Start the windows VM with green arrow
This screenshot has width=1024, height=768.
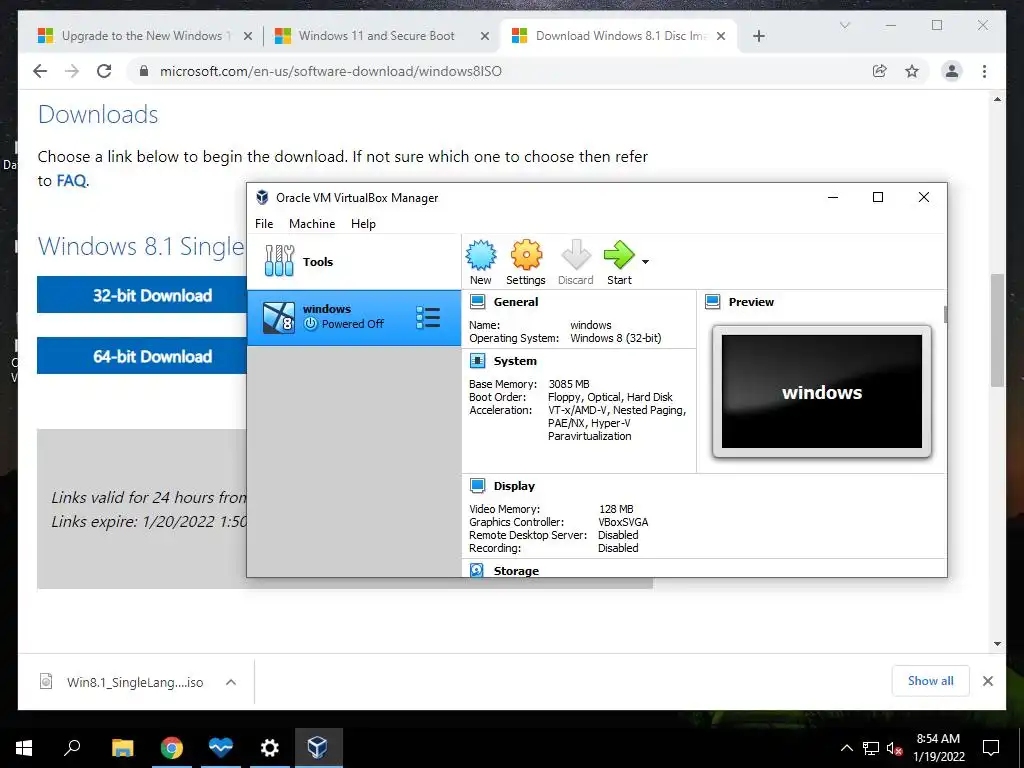pyautogui.click(x=618, y=263)
